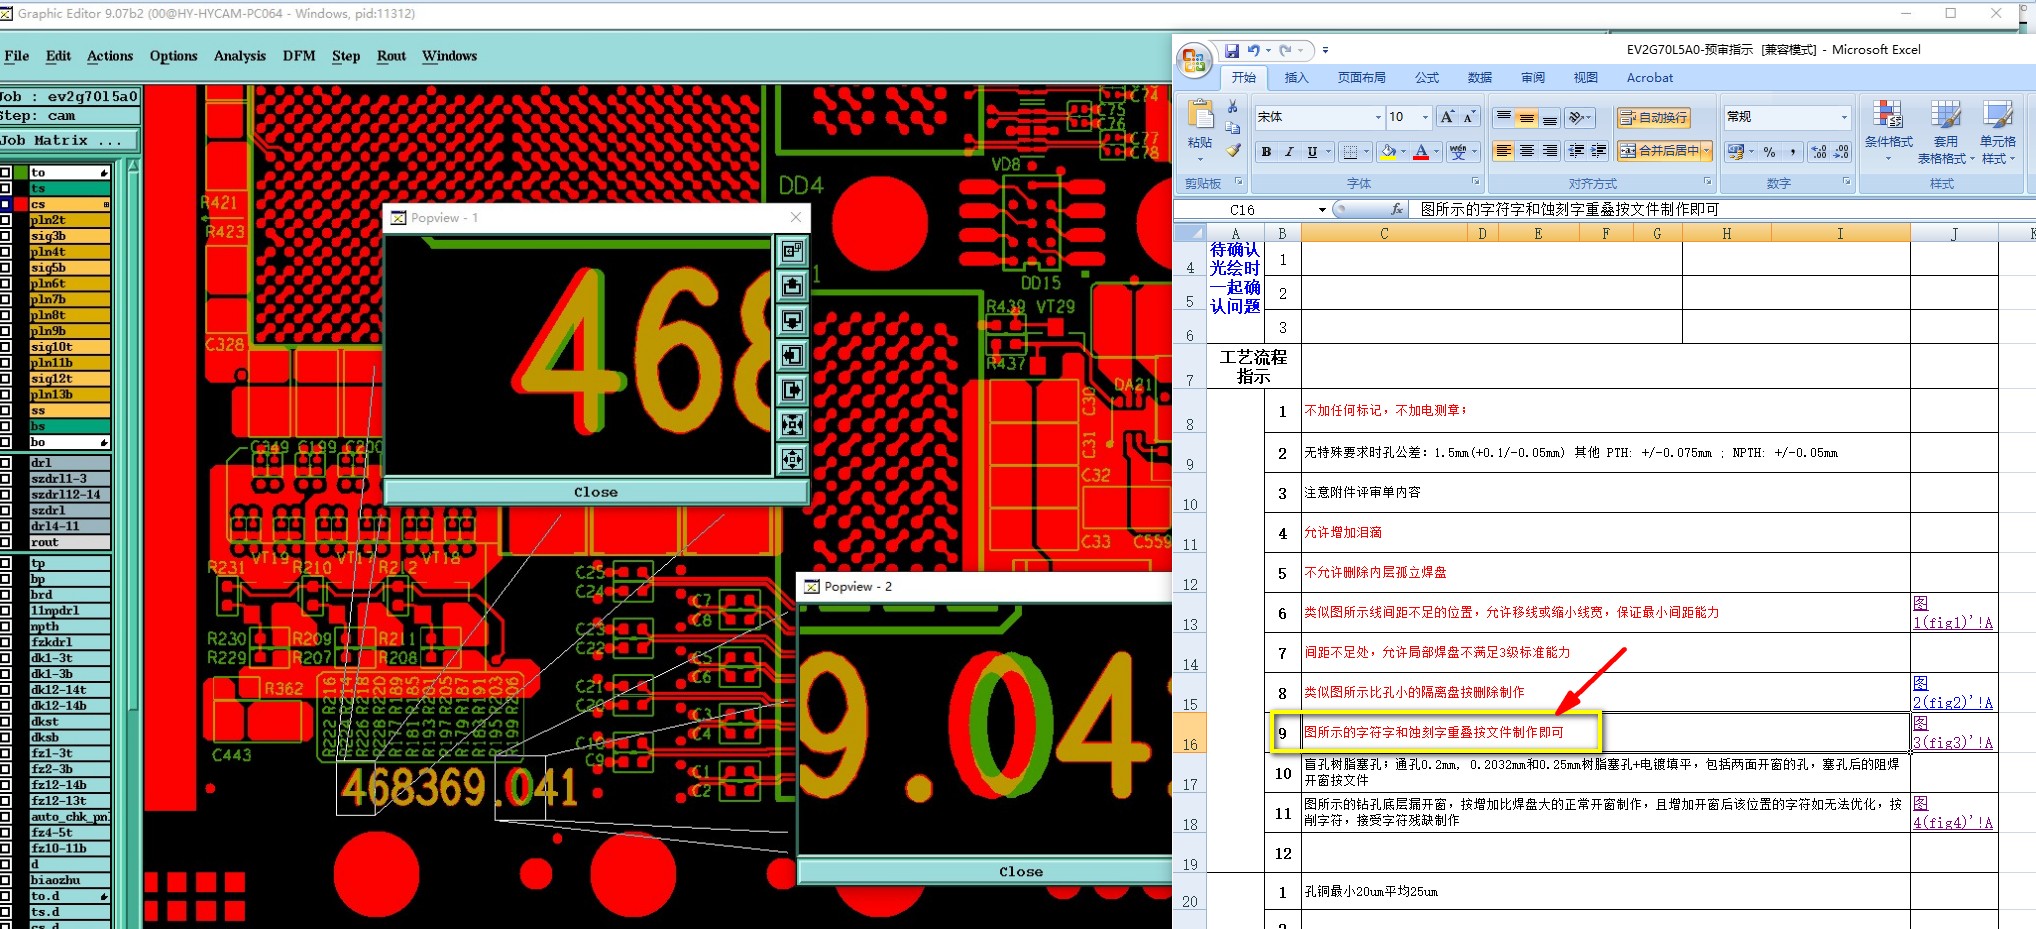Apply top vertical alignment

point(1503,117)
